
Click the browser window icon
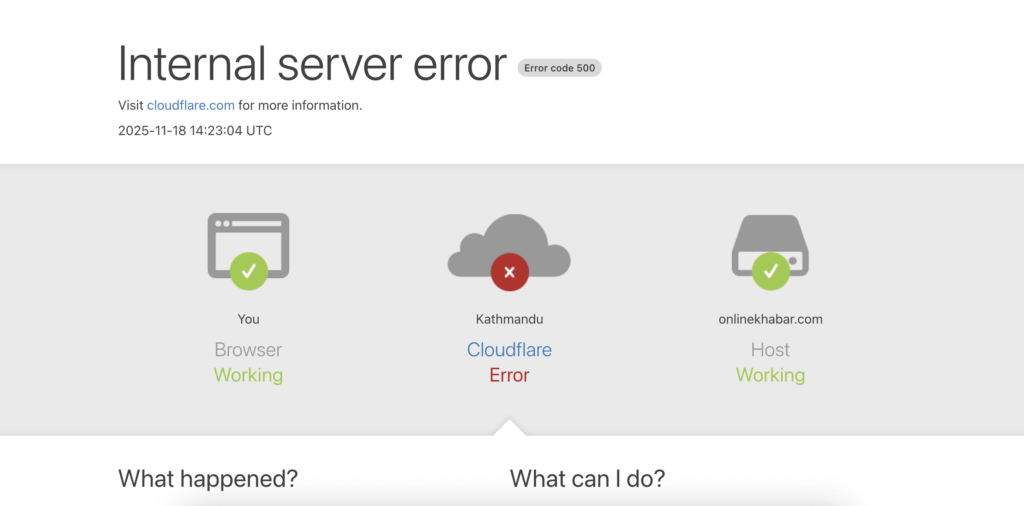[x=248, y=245]
